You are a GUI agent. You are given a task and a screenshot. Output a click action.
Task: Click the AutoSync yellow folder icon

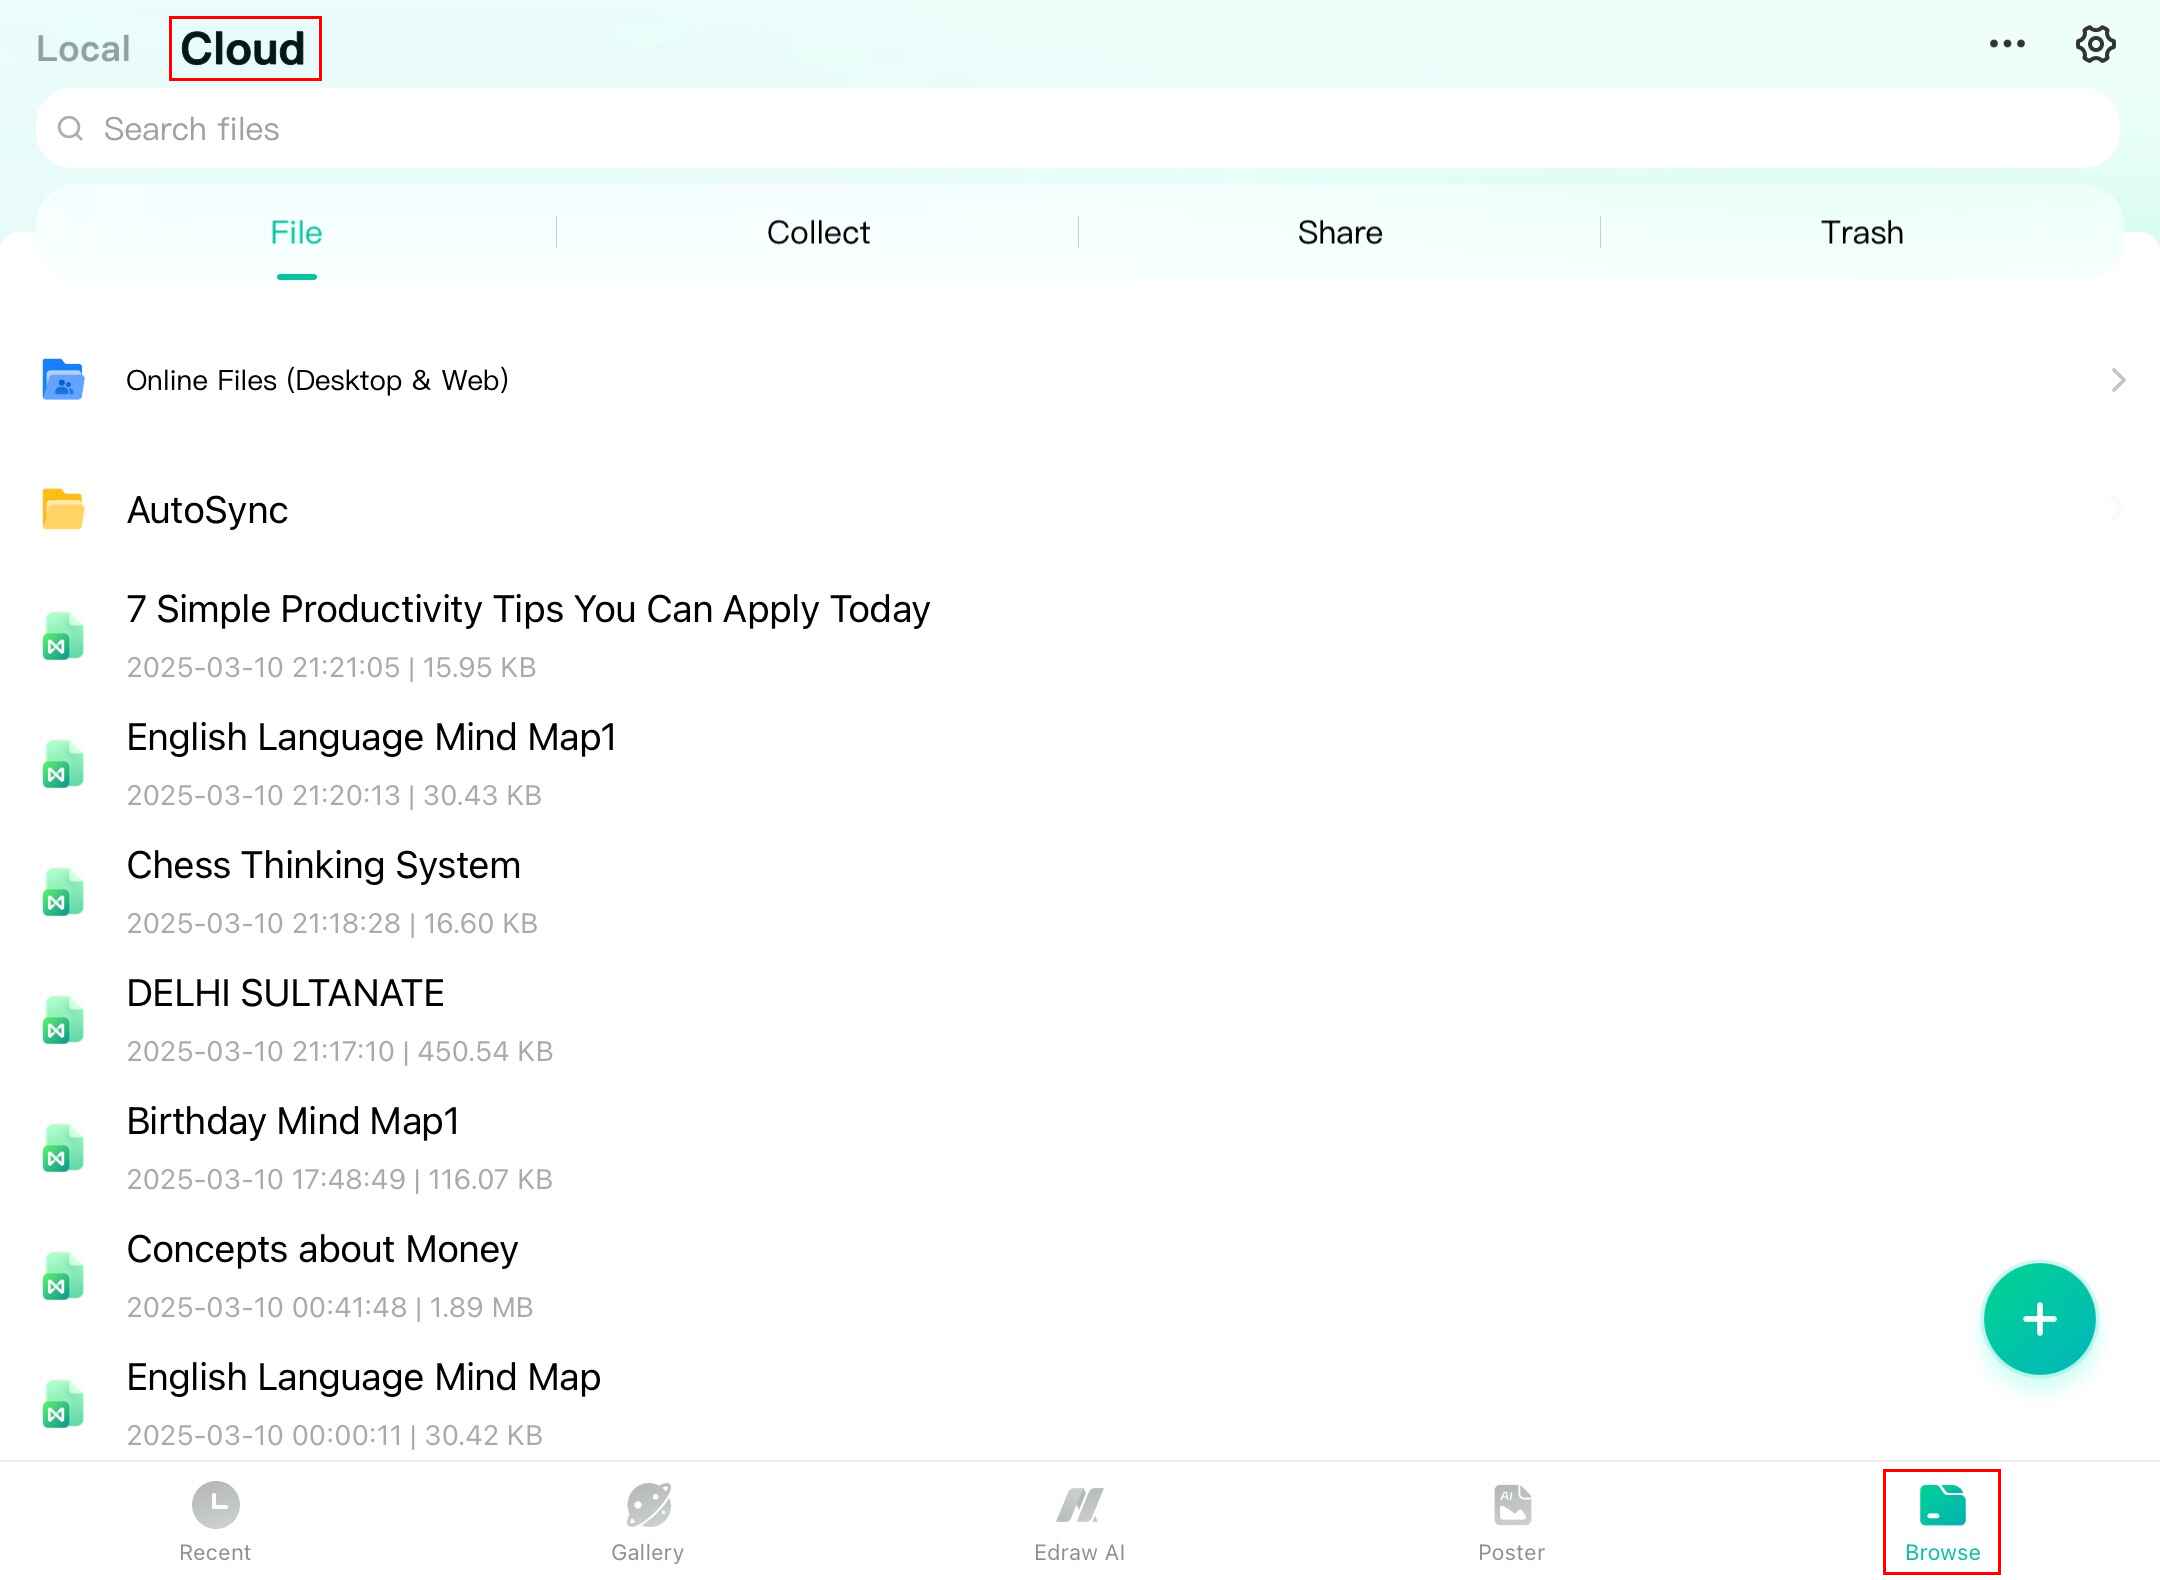click(63, 509)
